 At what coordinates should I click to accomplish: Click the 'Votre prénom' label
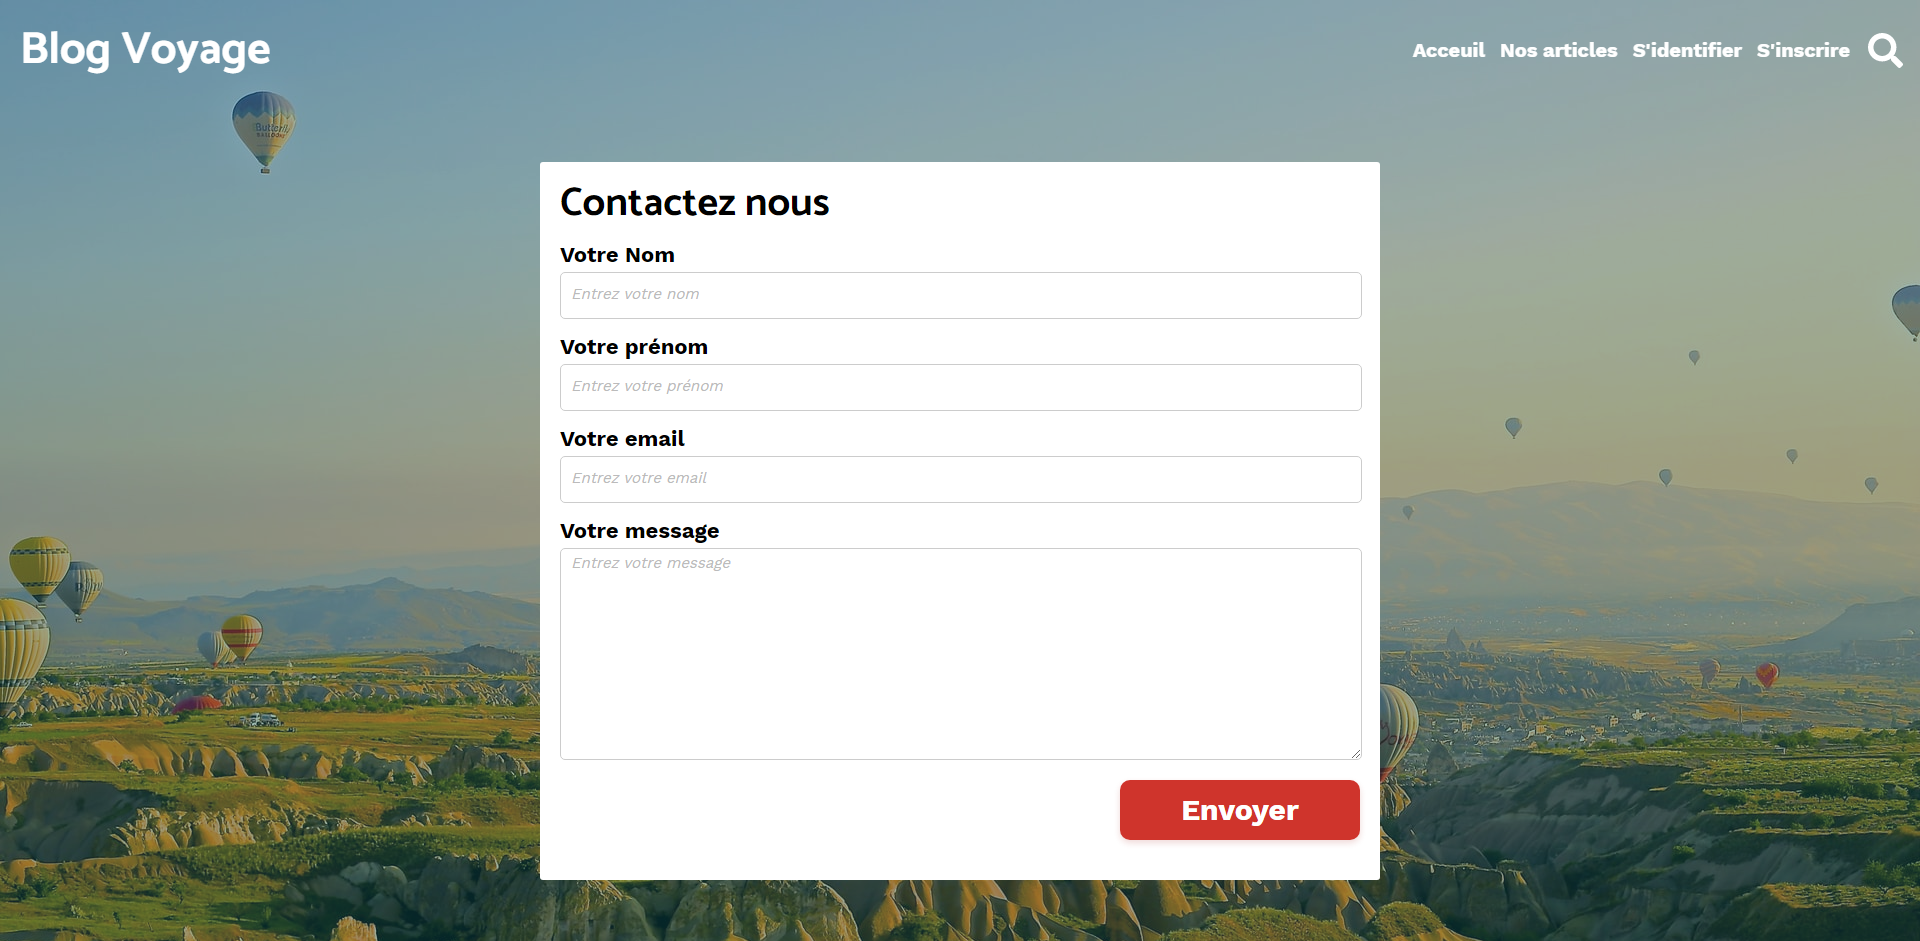click(x=633, y=347)
